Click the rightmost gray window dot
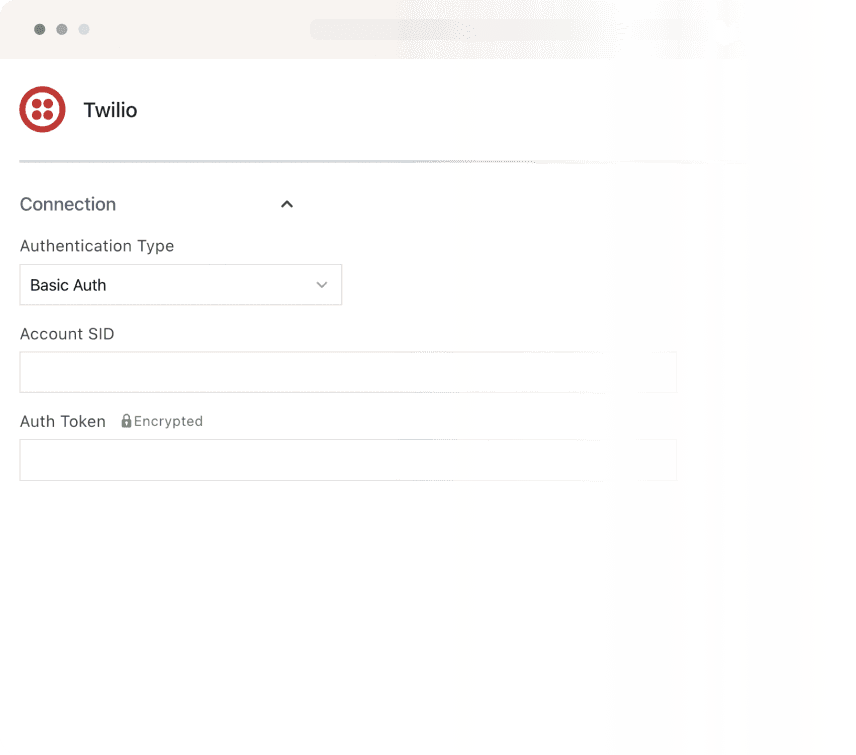The width and height of the screenshot is (856, 755). [x=84, y=30]
